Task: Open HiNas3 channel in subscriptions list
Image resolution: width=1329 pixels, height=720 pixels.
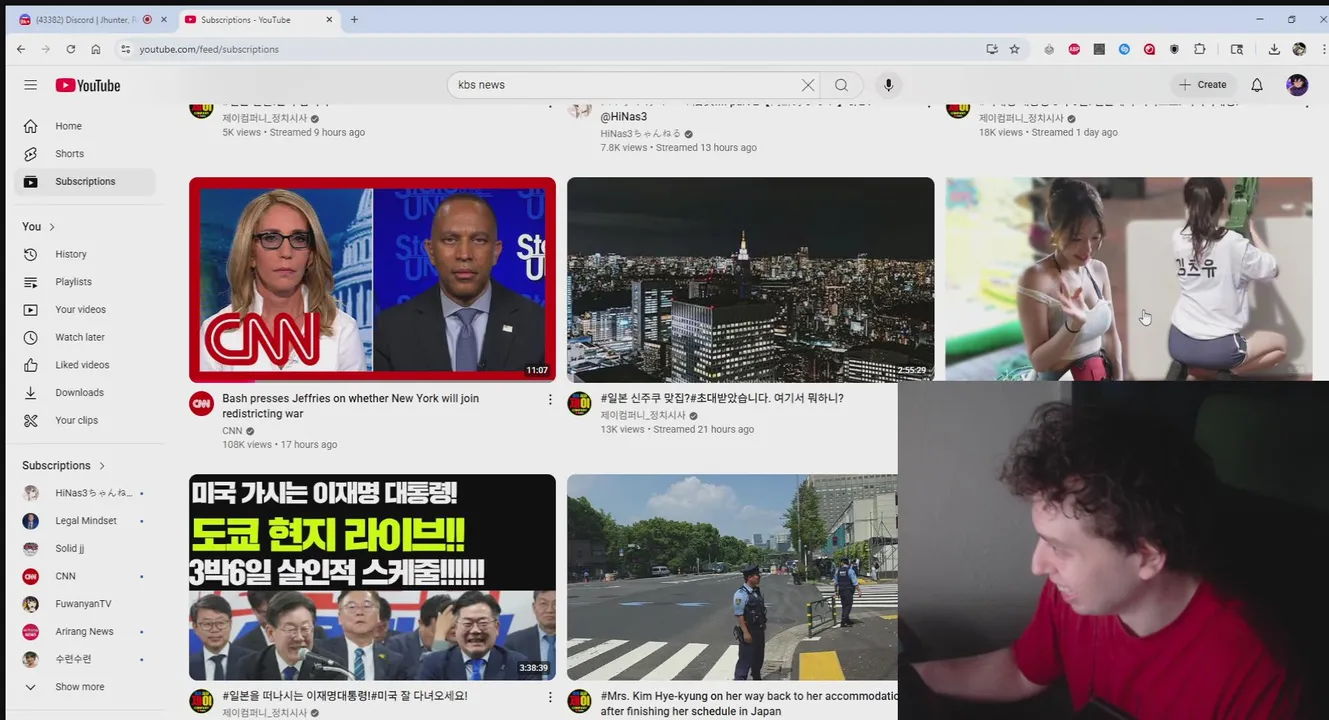Action: coord(85,493)
